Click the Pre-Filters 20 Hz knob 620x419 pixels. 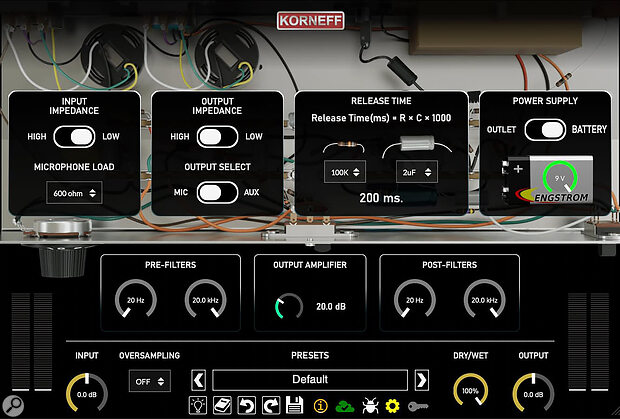(136, 299)
